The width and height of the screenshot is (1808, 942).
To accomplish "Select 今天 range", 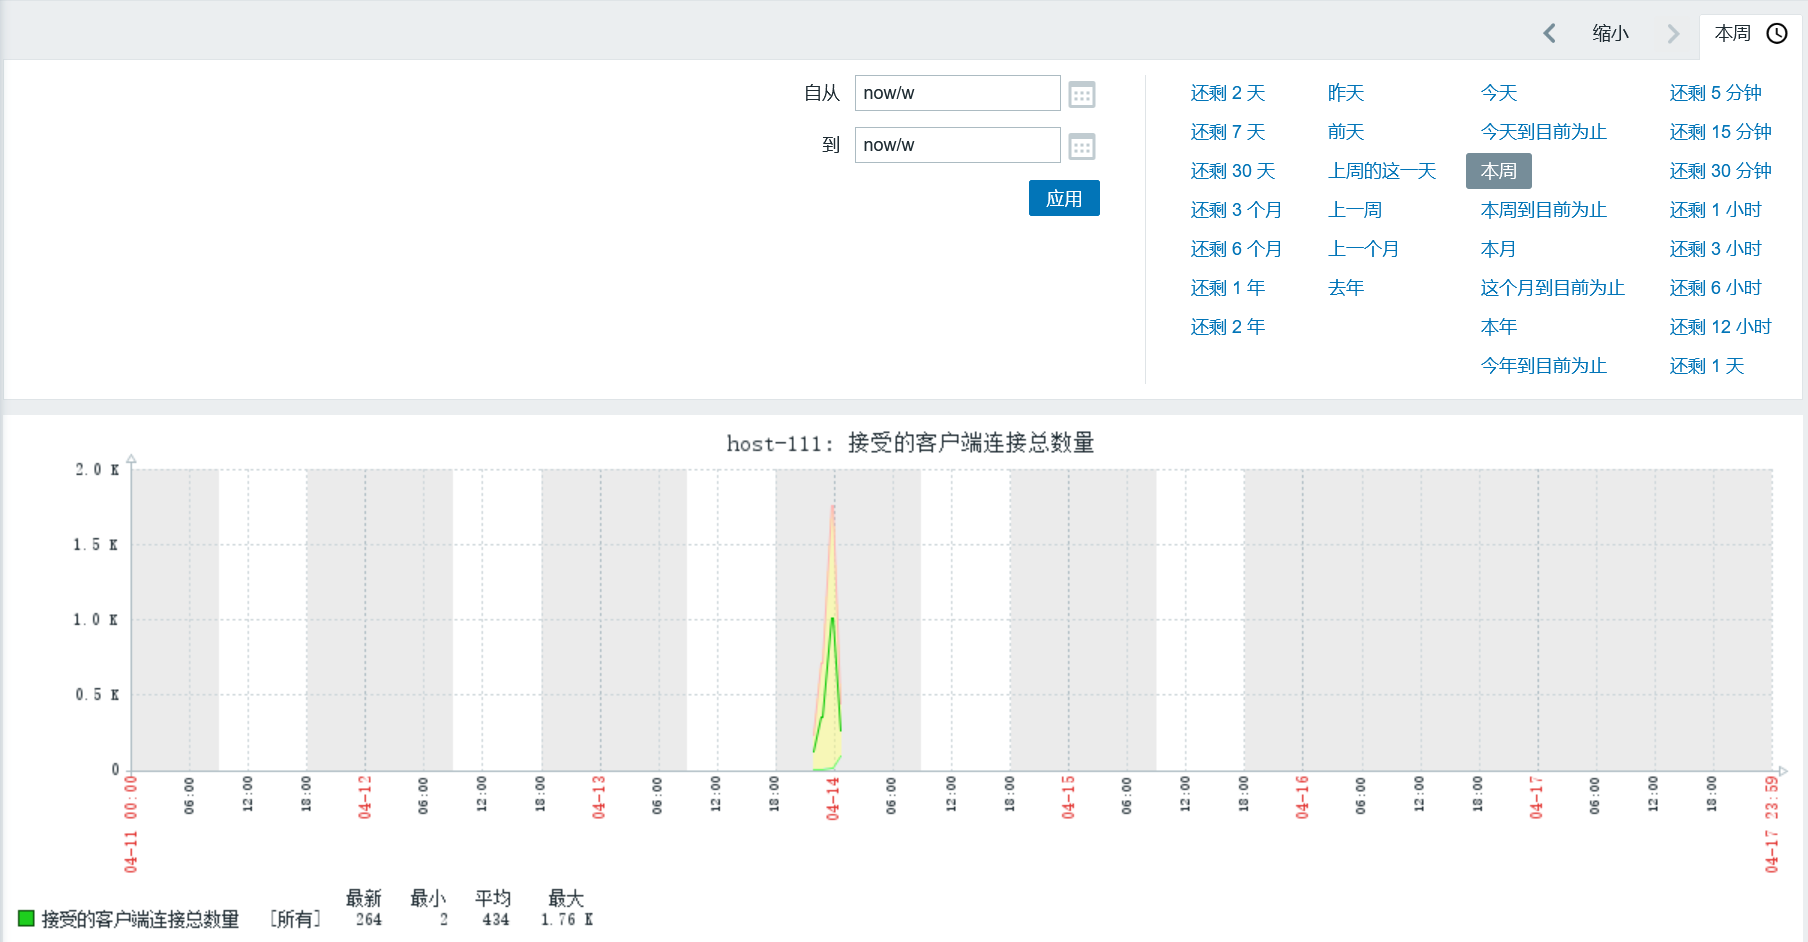I will (x=1499, y=93).
